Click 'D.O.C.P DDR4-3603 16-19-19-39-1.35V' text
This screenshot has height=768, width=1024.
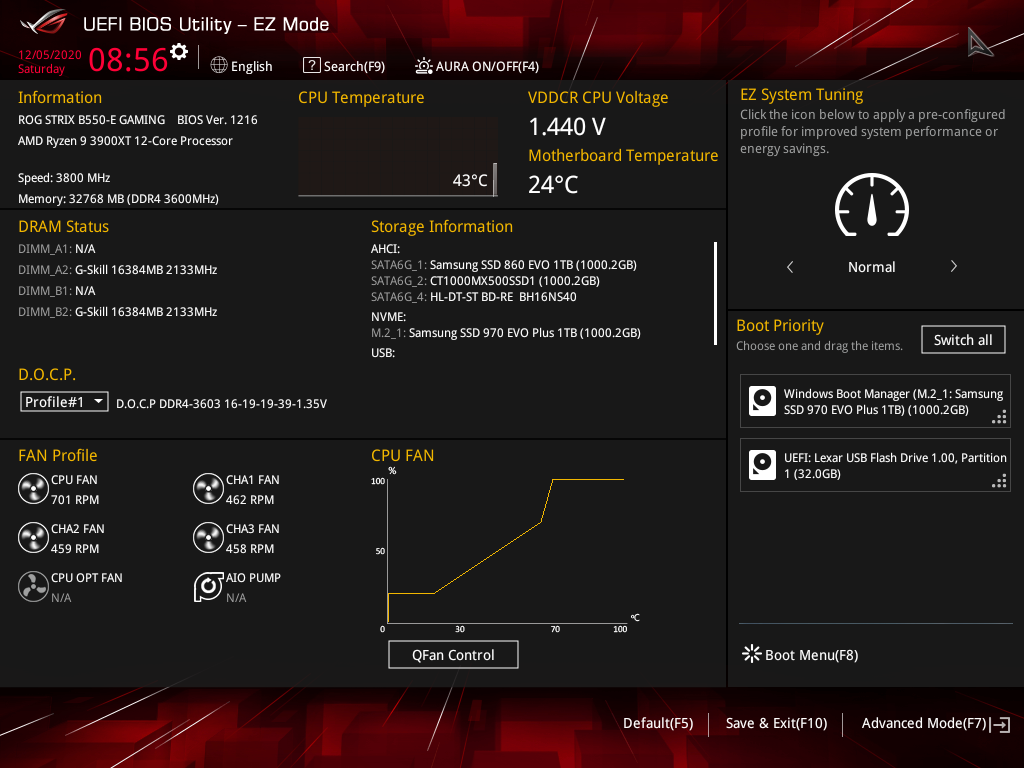coord(221,404)
